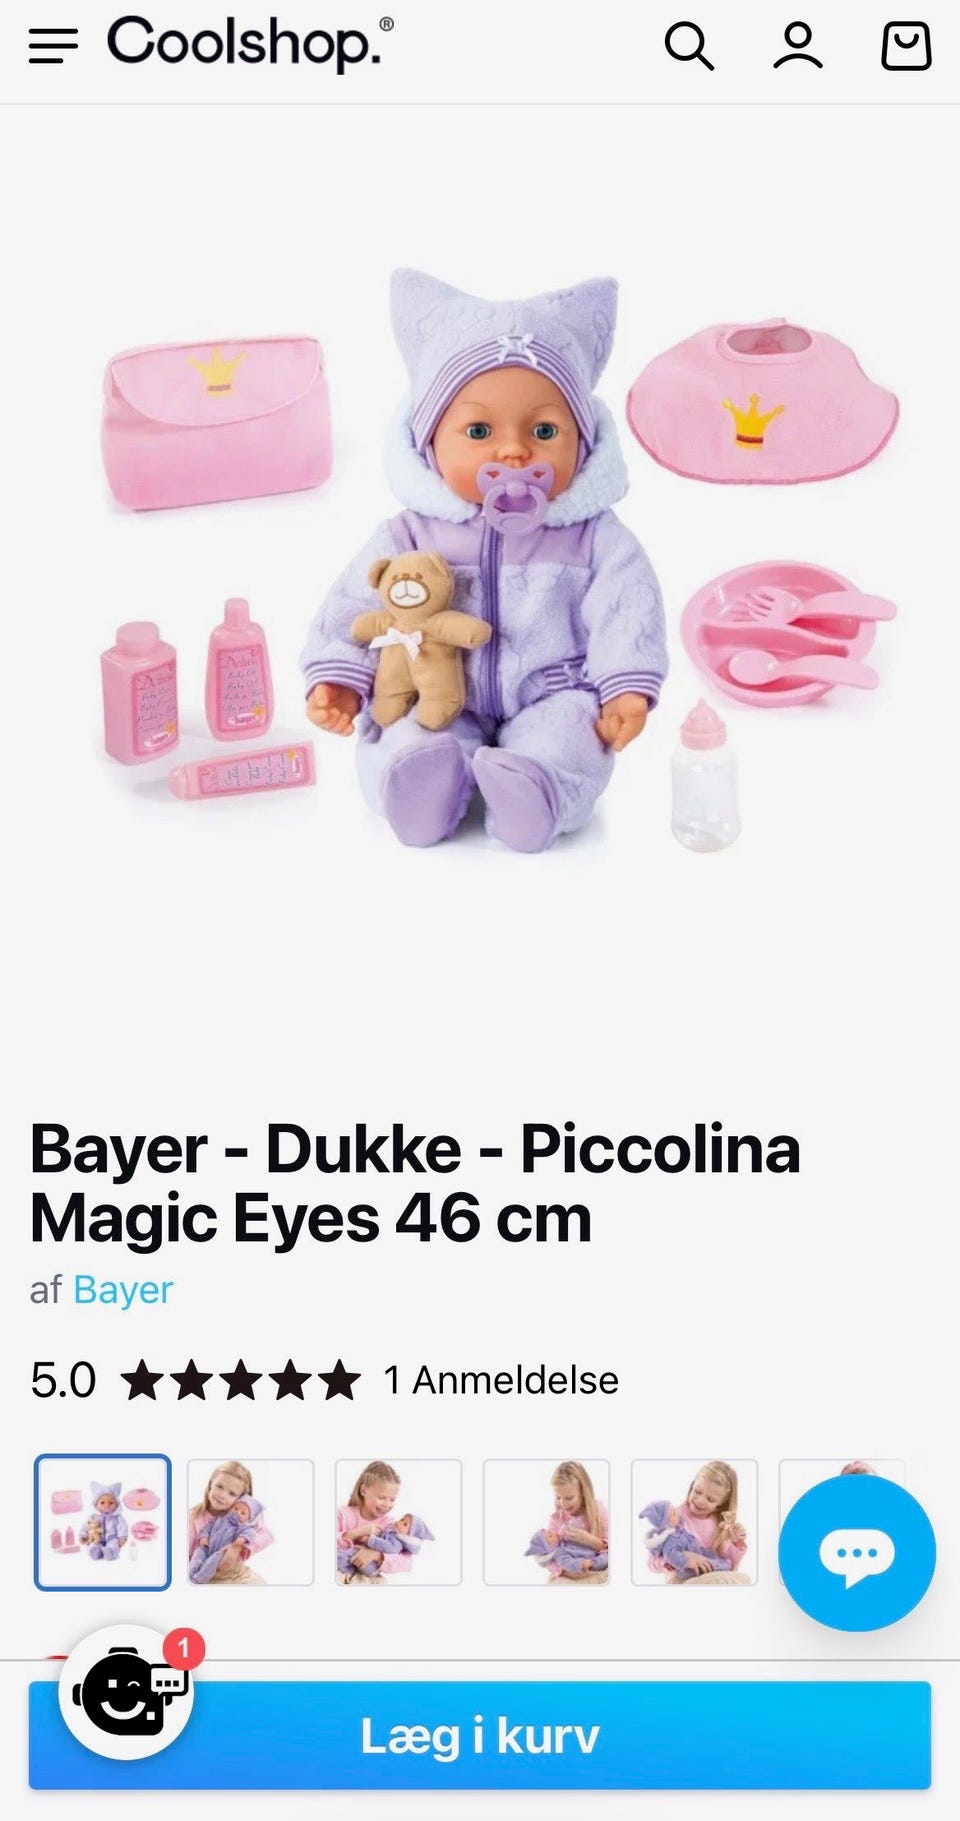This screenshot has width=960, height=1821.
Task: Select first thumbnail of doll with accessories
Action: [x=103, y=1522]
